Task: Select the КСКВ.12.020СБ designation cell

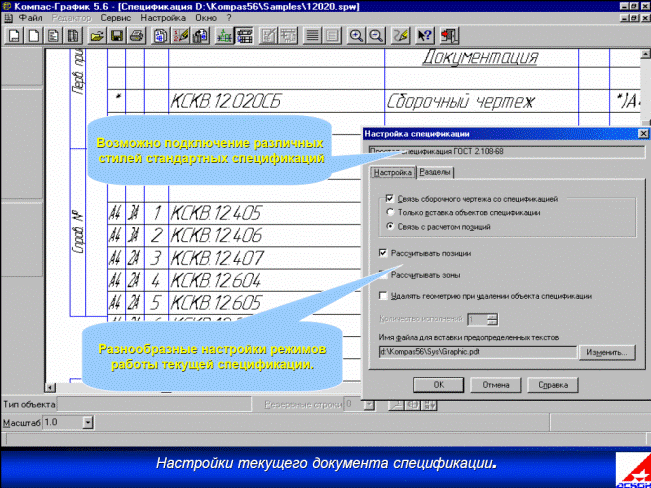Action: [276, 101]
